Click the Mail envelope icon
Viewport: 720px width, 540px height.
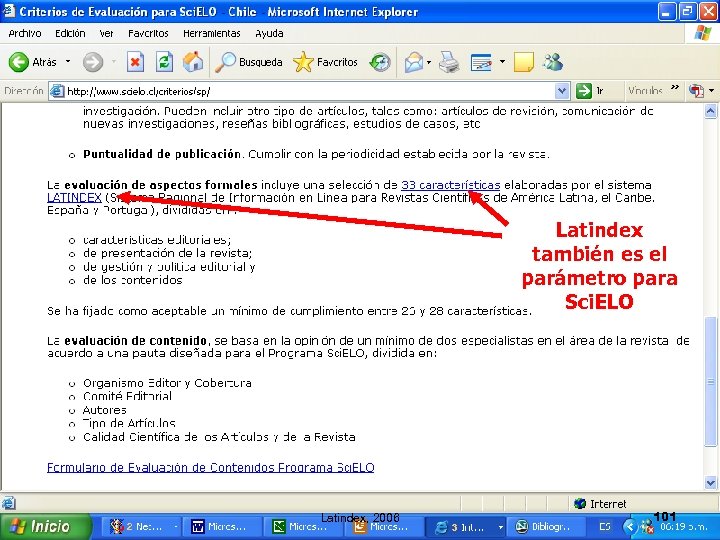coord(414,62)
